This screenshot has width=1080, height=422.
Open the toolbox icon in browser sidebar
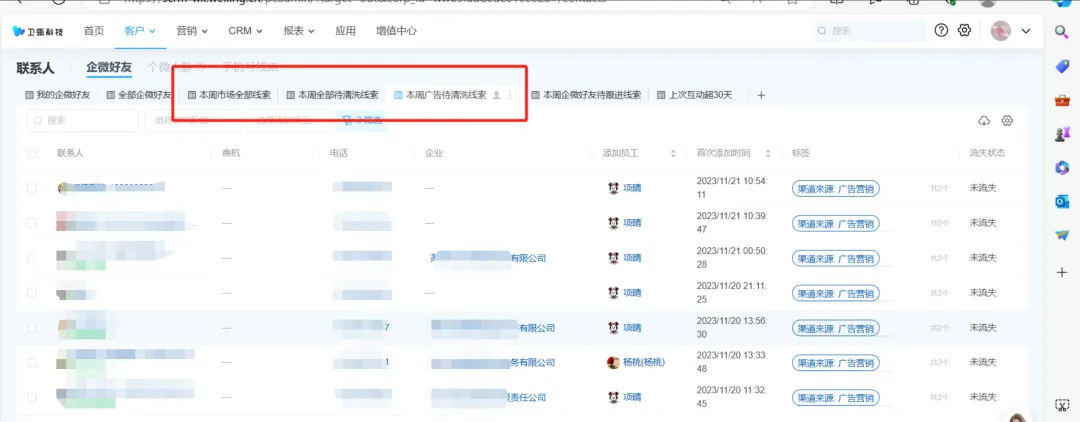click(x=1062, y=101)
